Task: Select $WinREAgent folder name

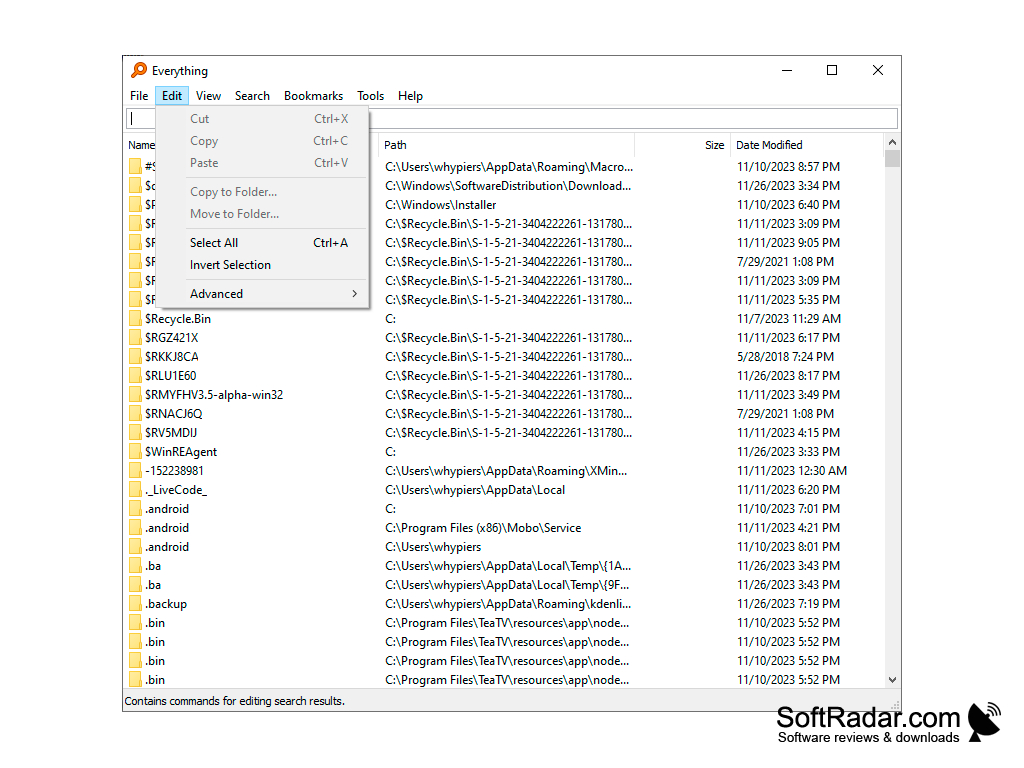Action: [x=181, y=451]
